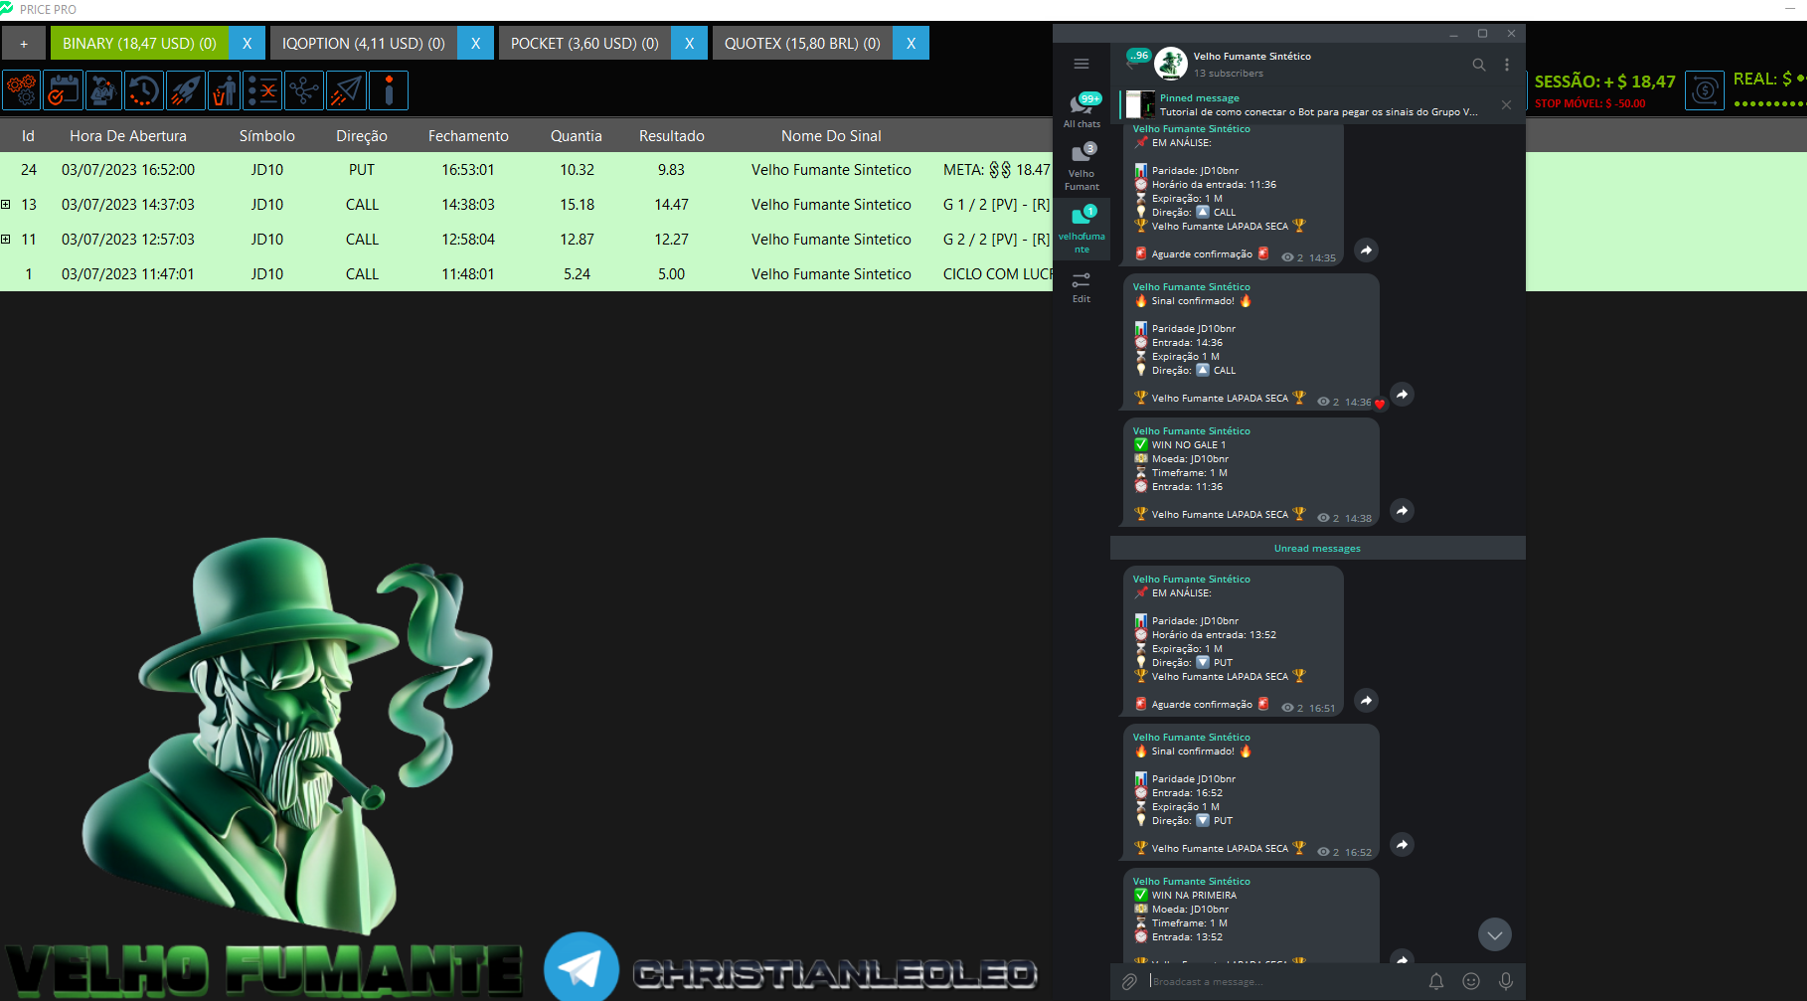
Task: Close the POCKET account tab
Action: (689, 43)
